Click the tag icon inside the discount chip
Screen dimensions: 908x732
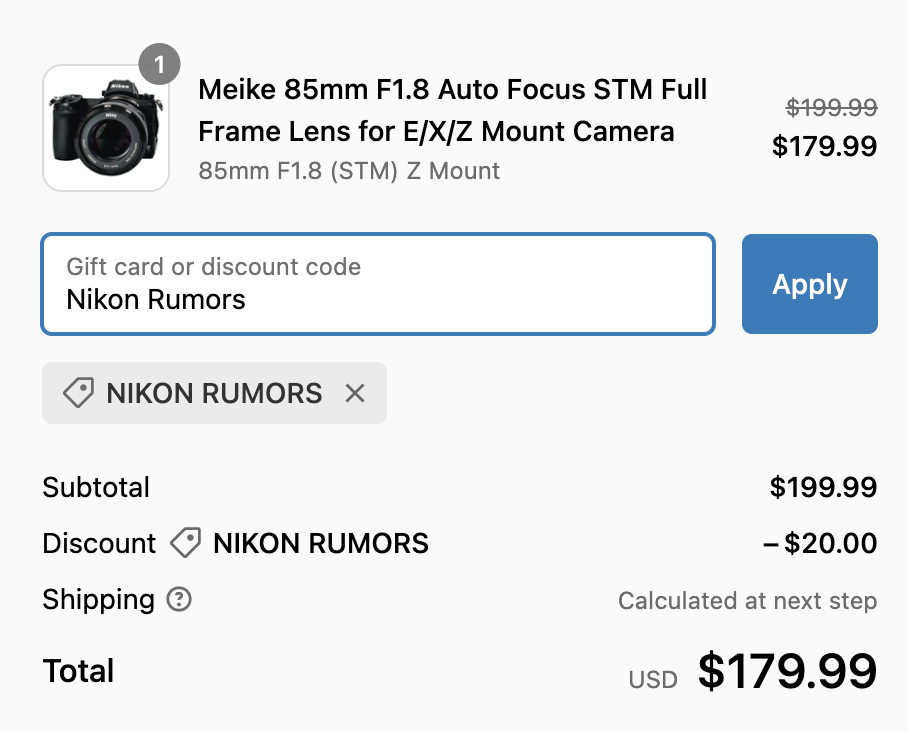click(x=79, y=393)
